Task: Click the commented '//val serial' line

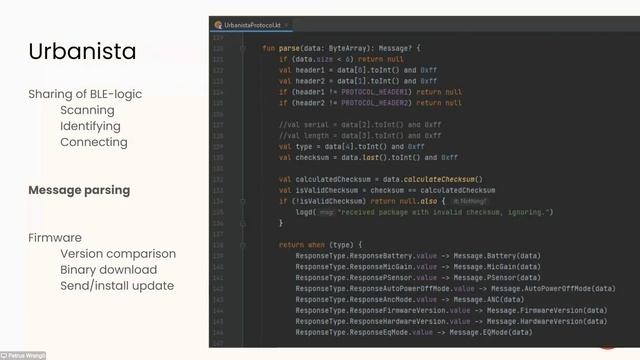Action: pyautogui.click(x=360, y=125)
